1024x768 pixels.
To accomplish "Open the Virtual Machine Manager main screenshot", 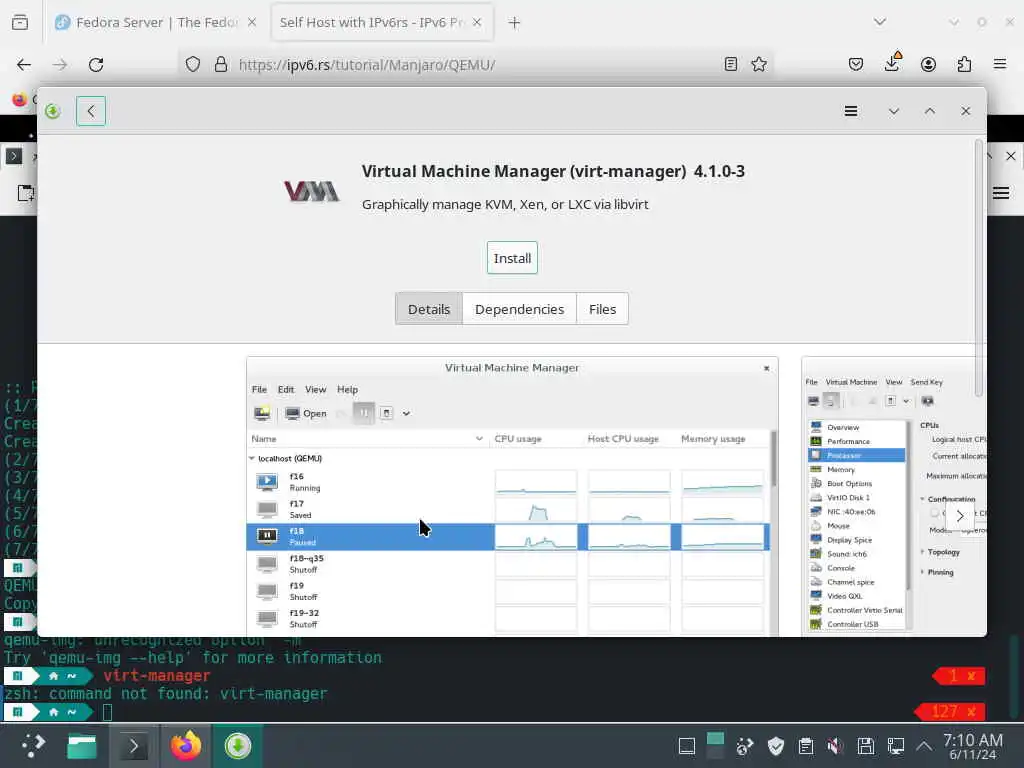I will (x=512, y=496).
